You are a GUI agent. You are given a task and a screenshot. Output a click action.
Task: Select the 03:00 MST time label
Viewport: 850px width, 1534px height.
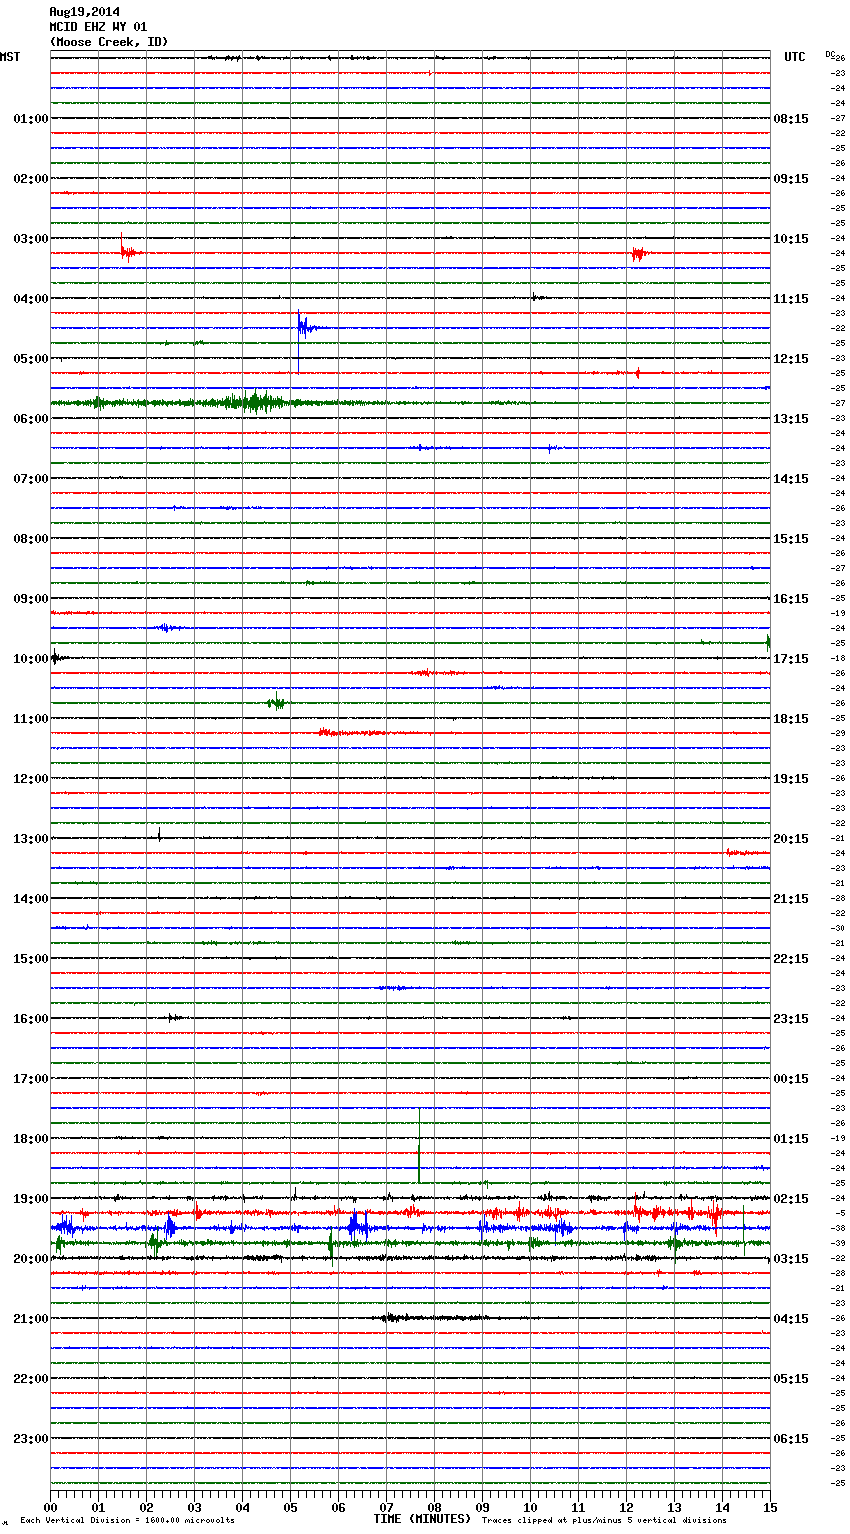(31, 239)
